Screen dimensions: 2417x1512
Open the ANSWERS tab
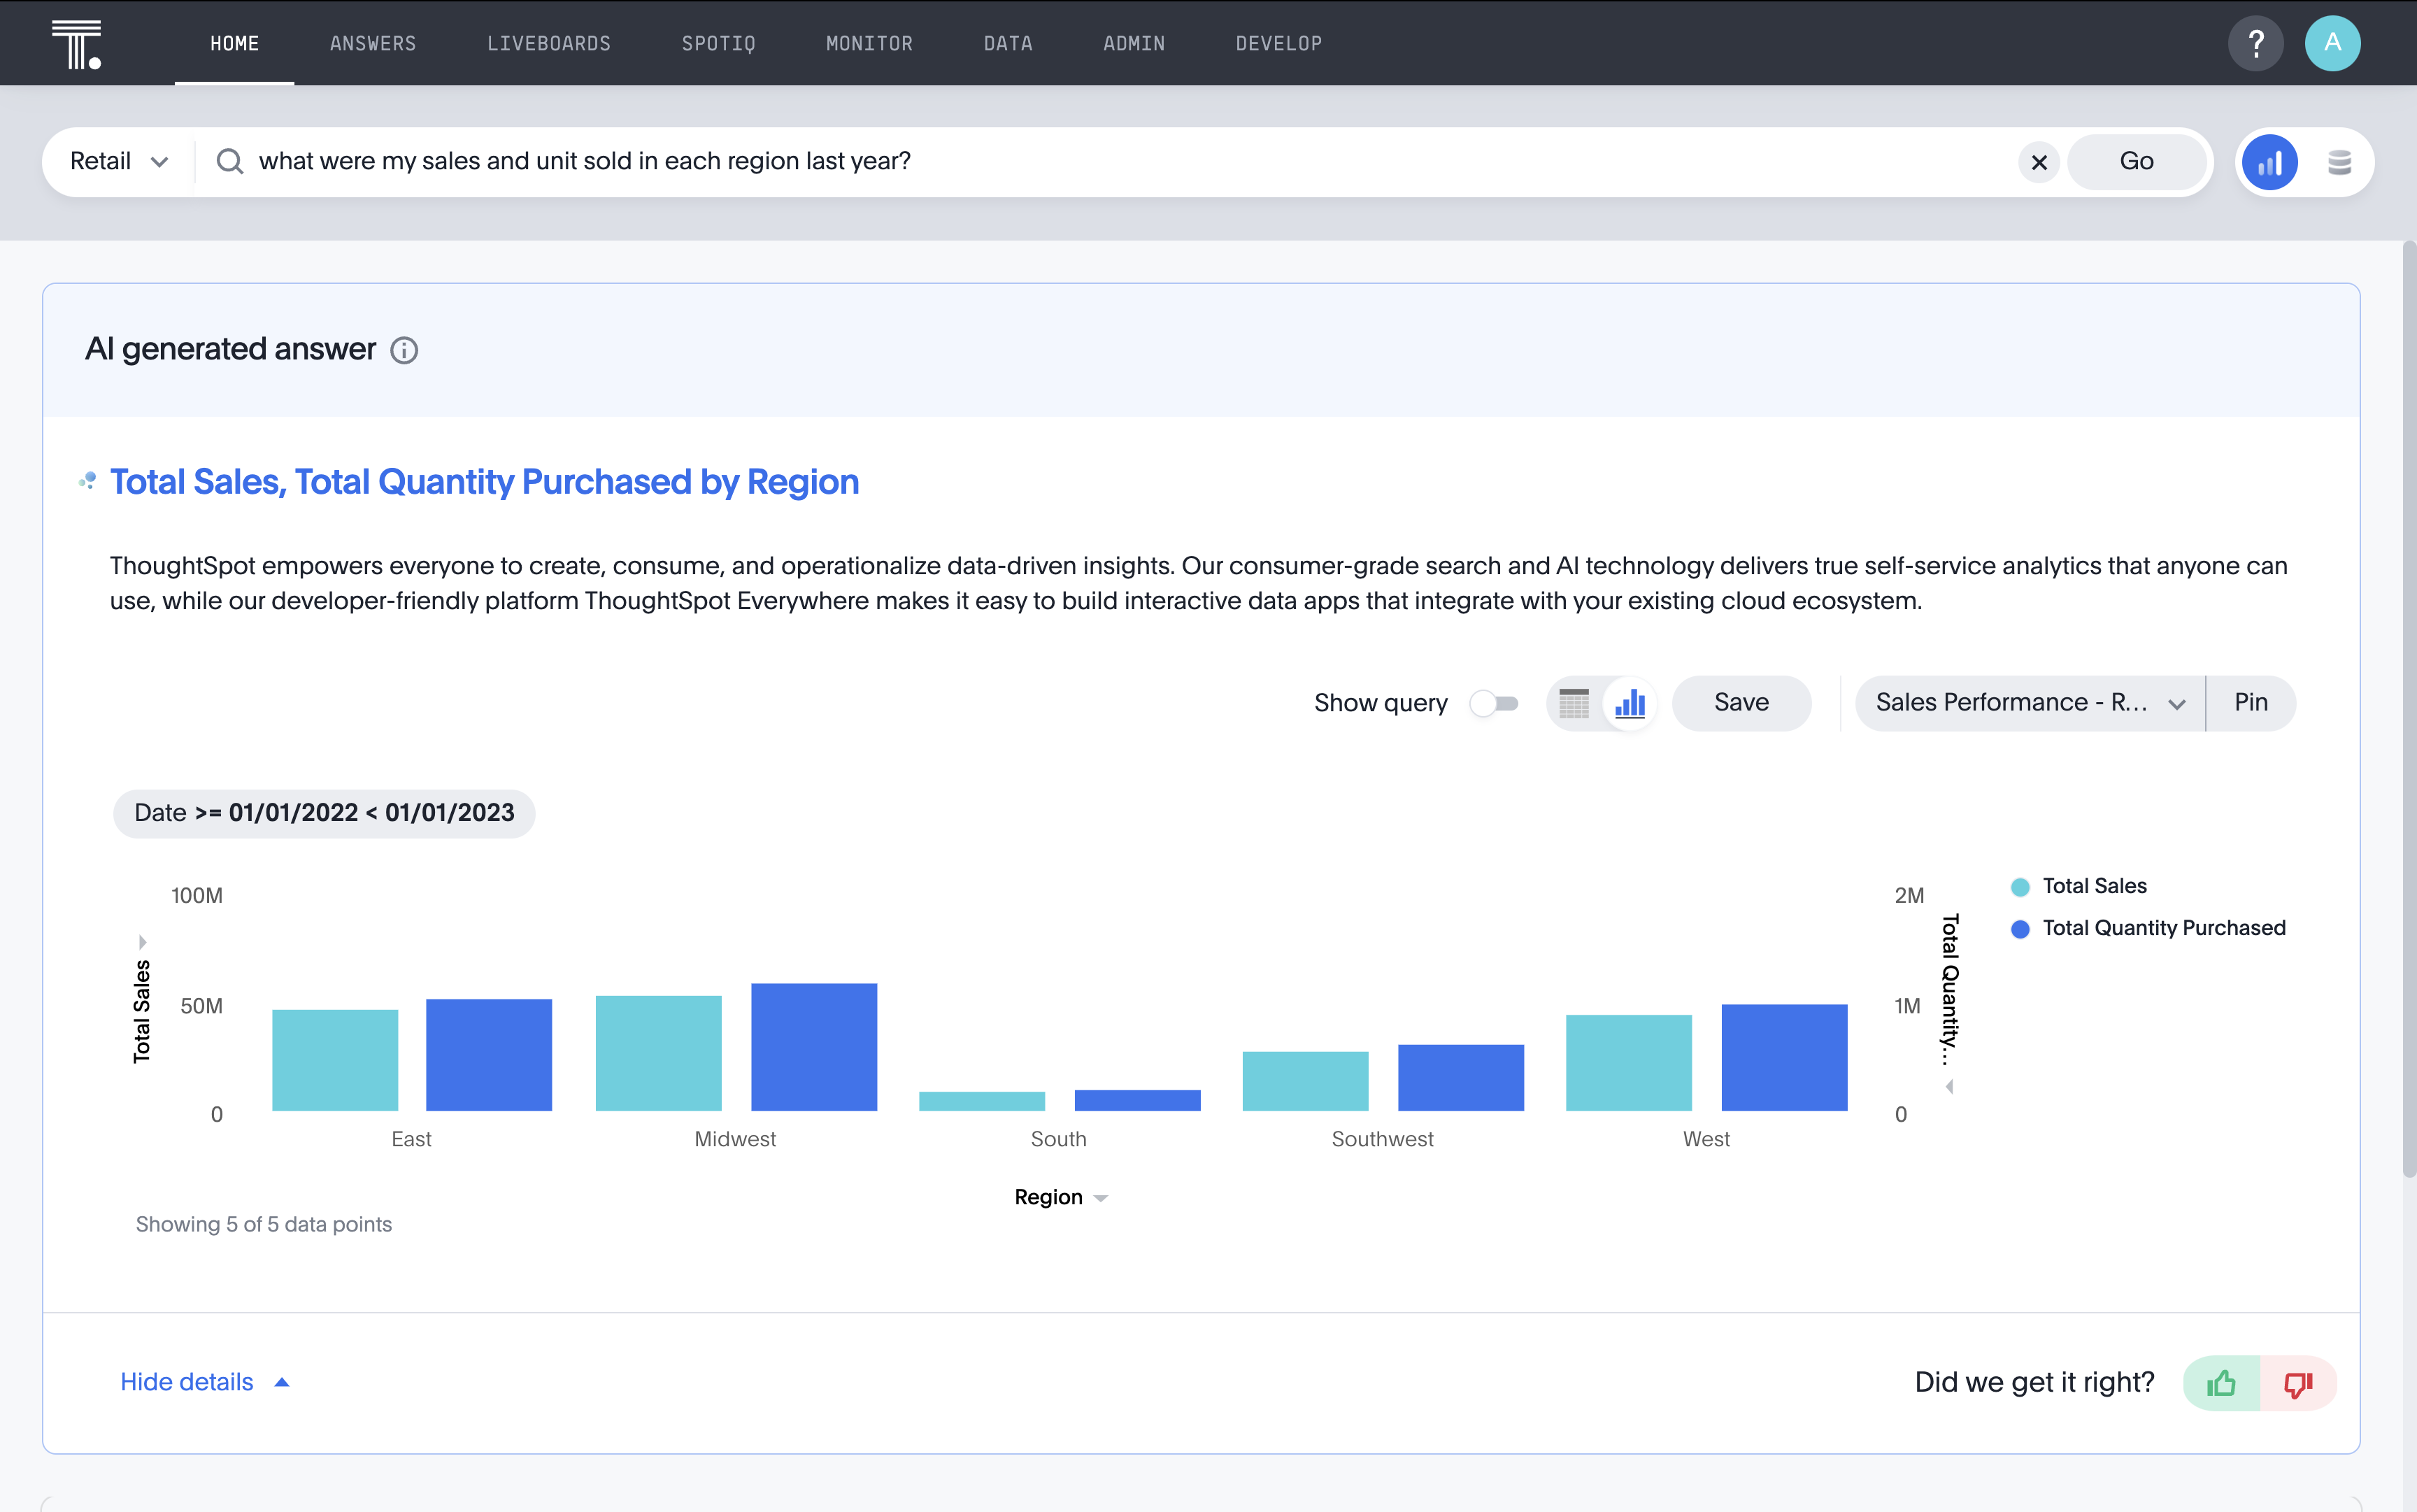(x=373, y=43)
